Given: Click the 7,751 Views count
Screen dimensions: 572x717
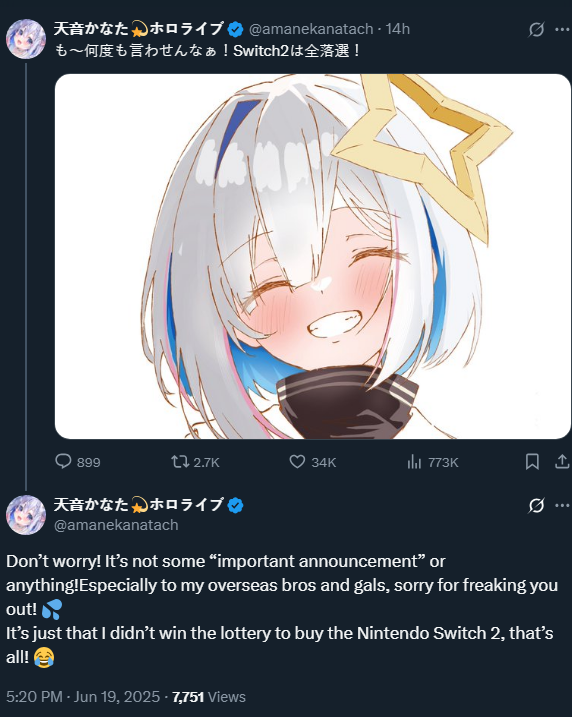Looking at the screenshot, I should click(209, 696).
